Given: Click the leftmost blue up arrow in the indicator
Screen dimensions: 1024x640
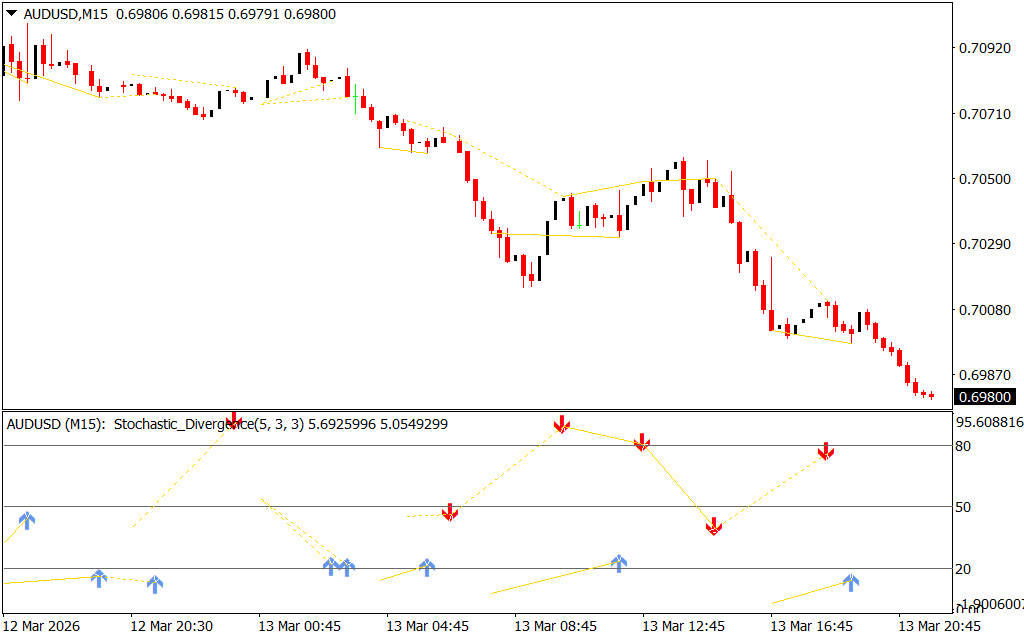Looking at the screenshot, I should pyautogui.click(x=27, y=519).
